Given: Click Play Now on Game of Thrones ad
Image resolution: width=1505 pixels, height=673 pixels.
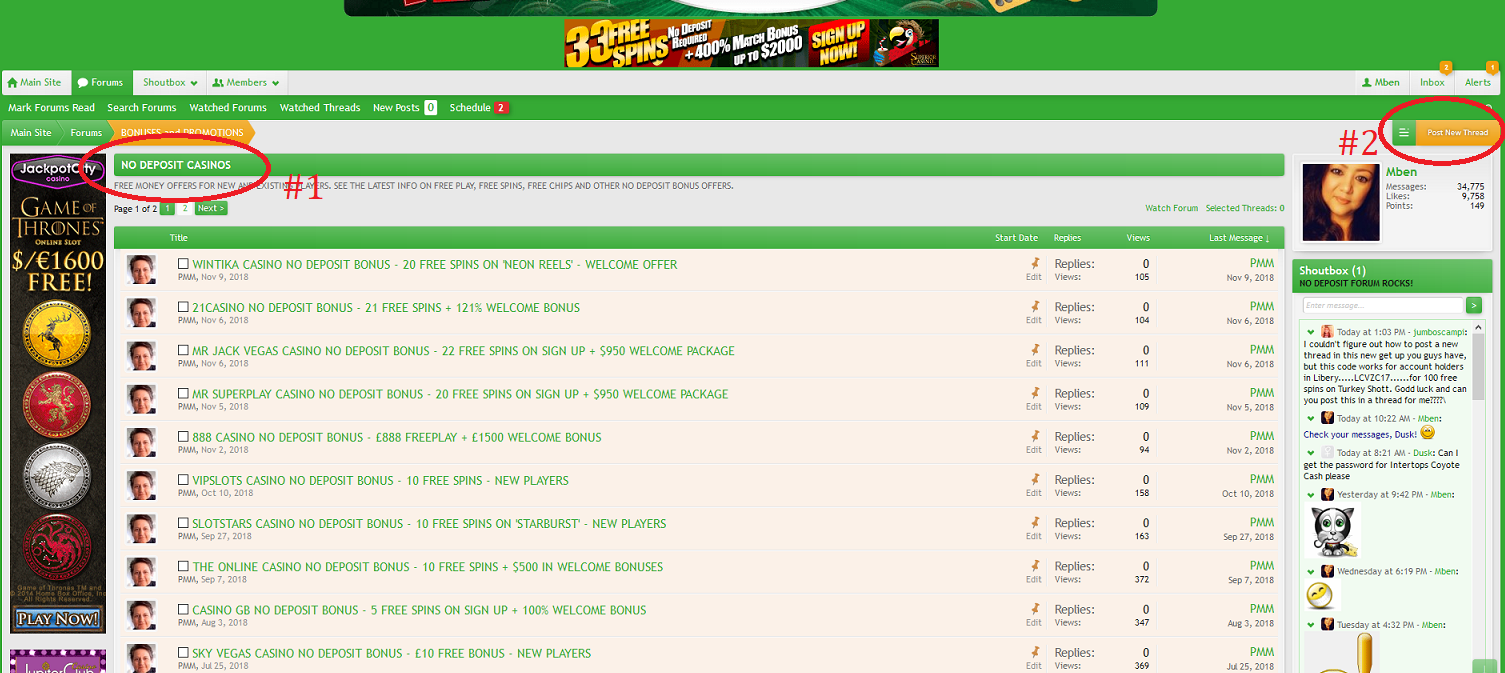Looking at the screenshot, I should point(58,619).
